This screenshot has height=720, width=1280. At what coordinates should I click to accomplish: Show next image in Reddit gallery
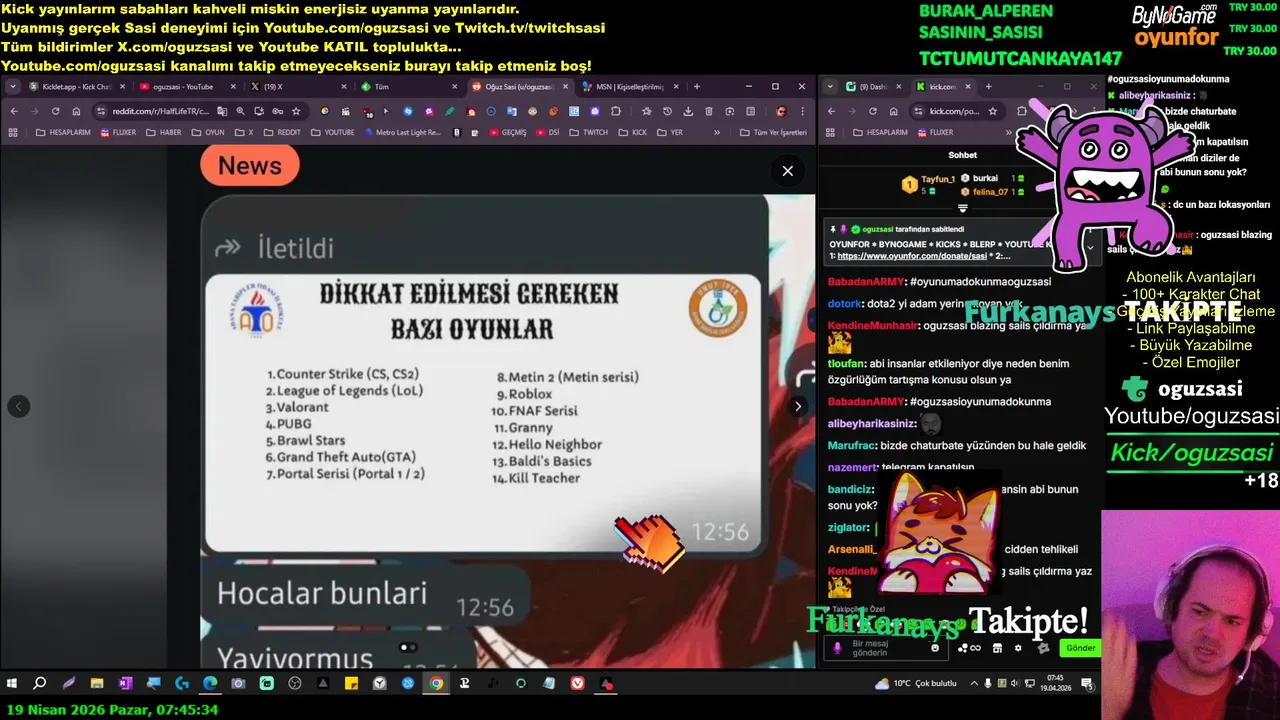pyautogui.click(x=797, y=406)
